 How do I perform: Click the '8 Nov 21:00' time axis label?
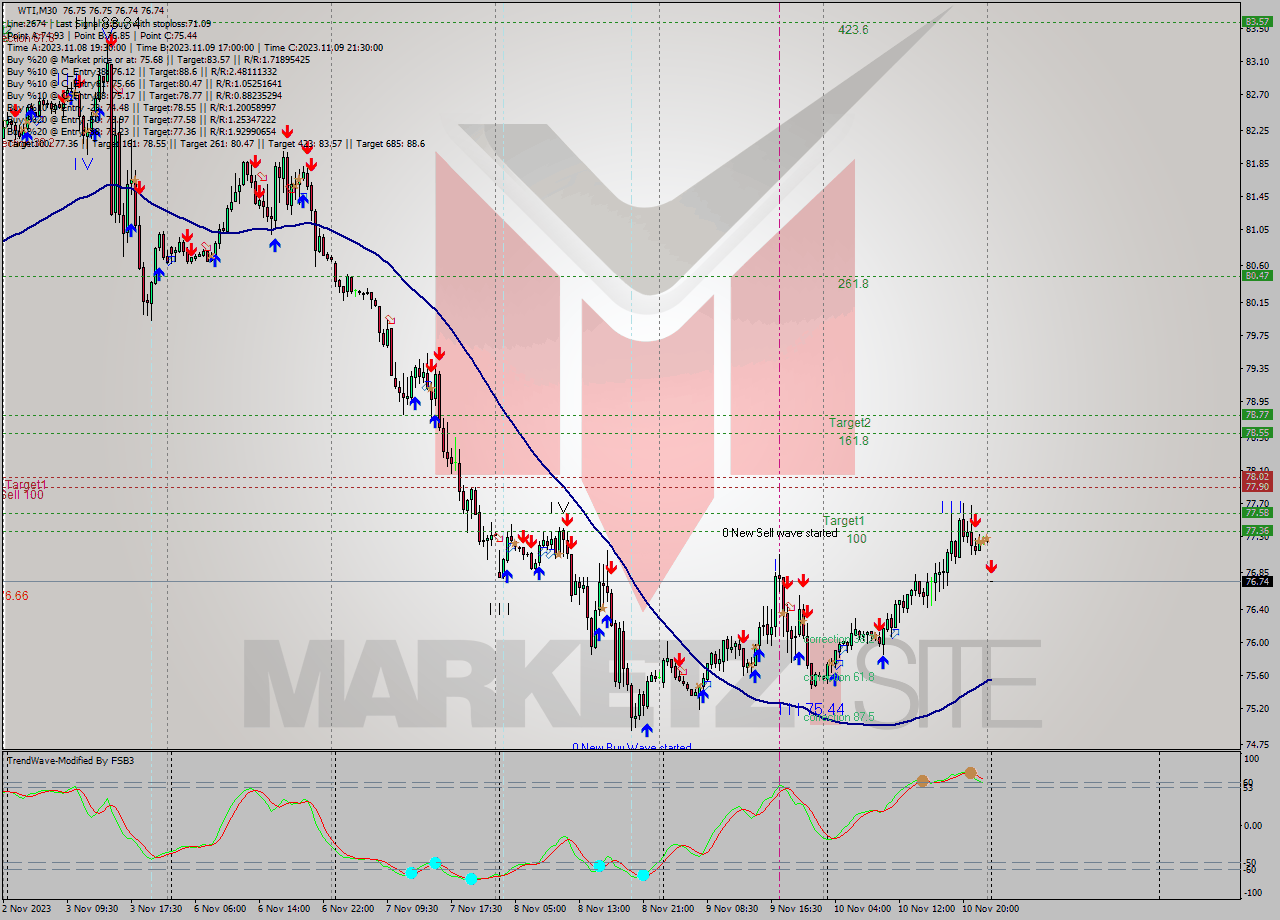(668, 909)
